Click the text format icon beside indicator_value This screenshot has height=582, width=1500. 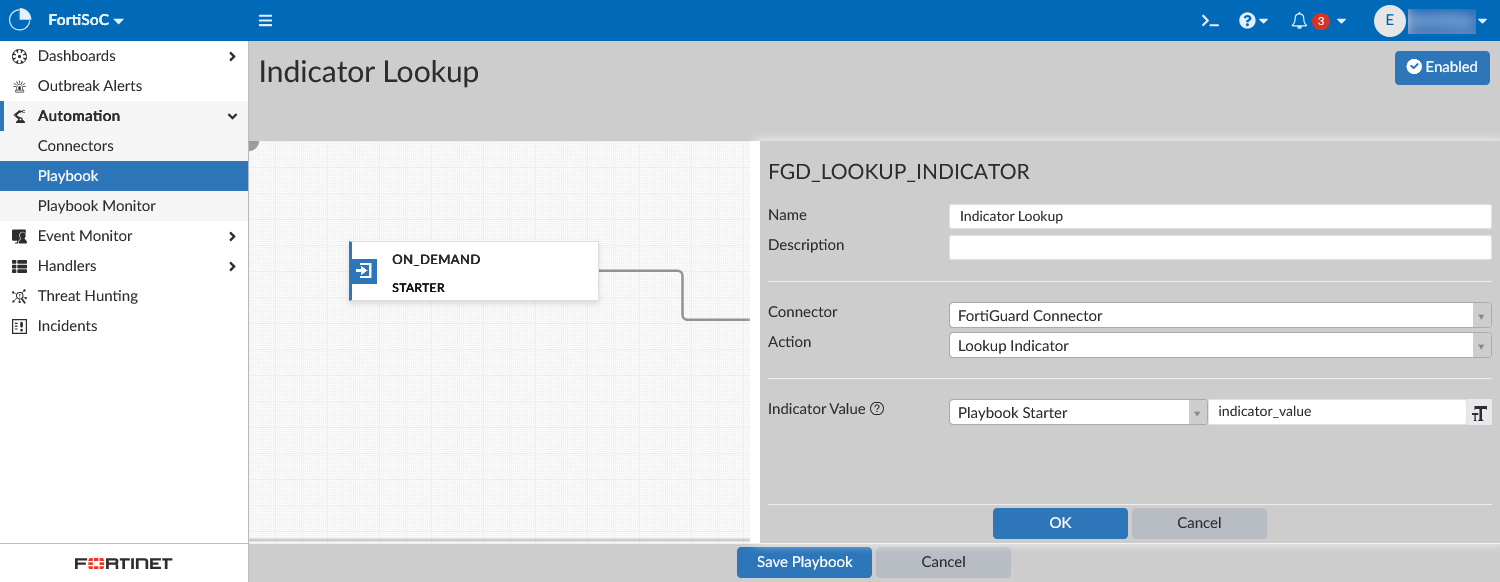[1479, 413]
